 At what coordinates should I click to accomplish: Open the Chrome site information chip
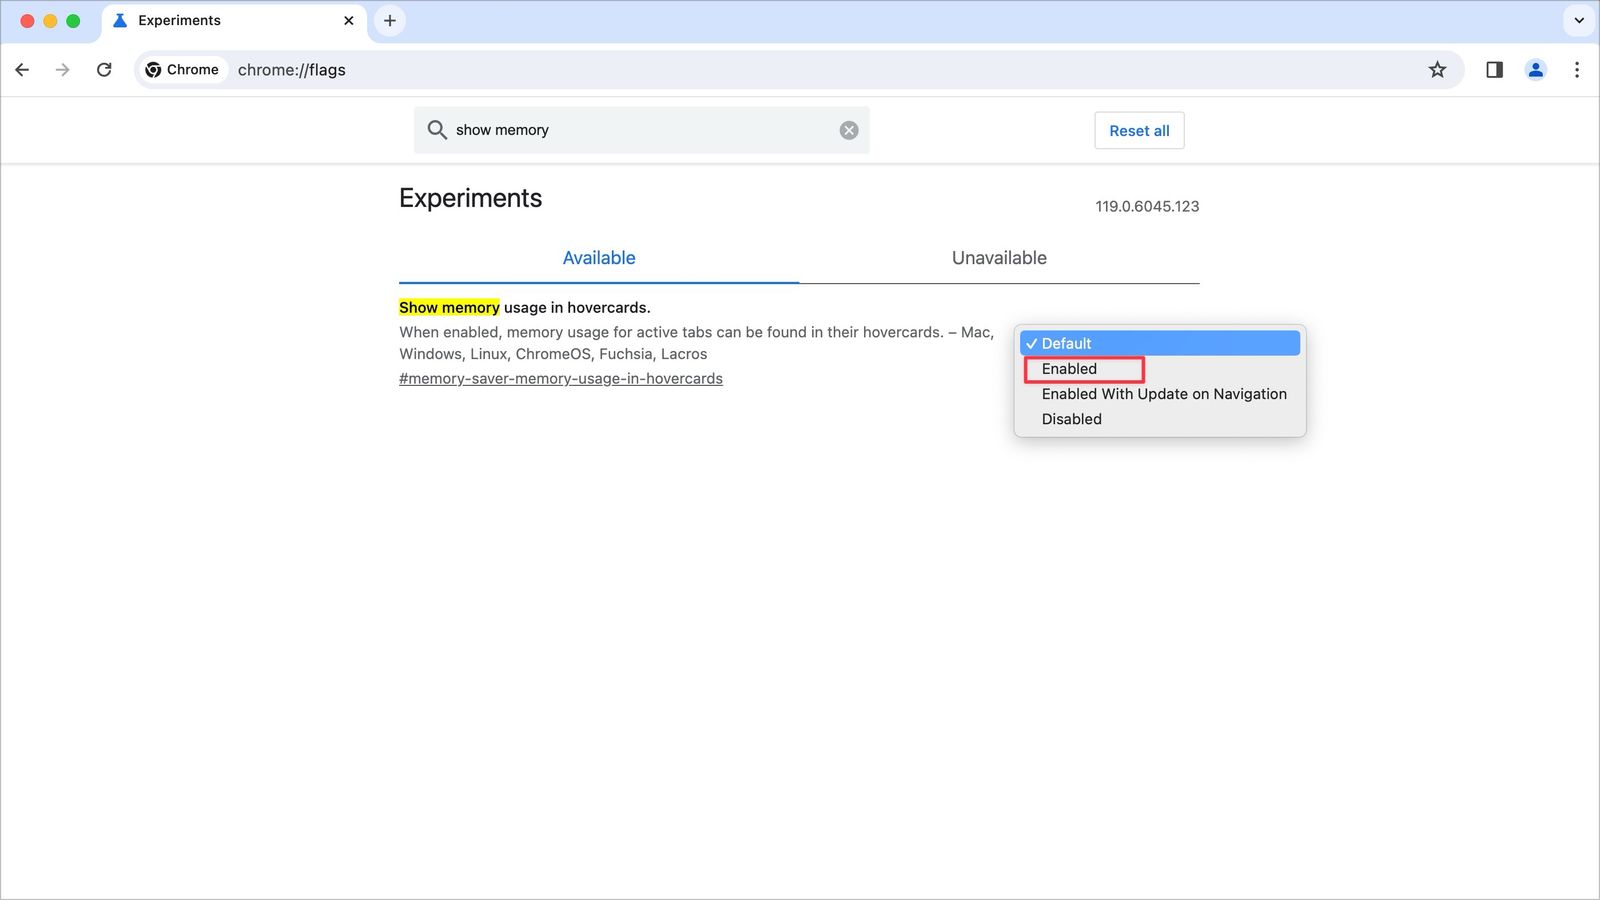coord(182,70)
